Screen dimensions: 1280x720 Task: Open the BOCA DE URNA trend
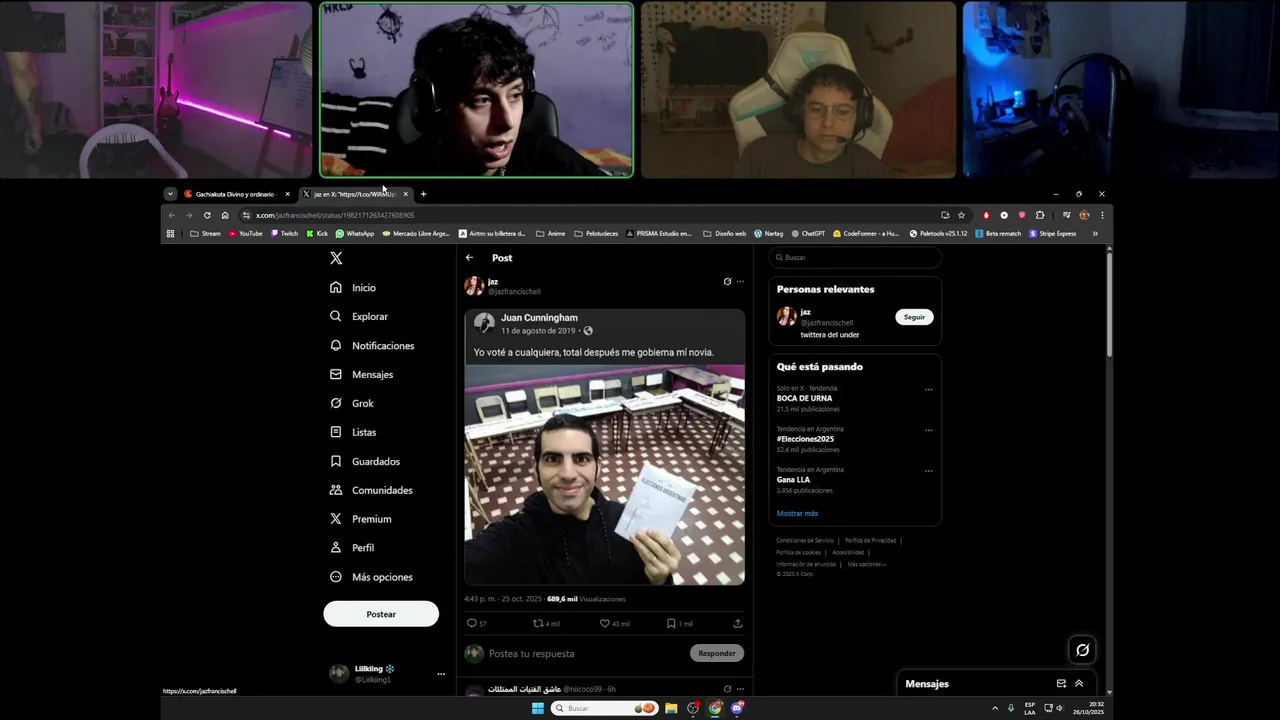click(x=805, y=398)
